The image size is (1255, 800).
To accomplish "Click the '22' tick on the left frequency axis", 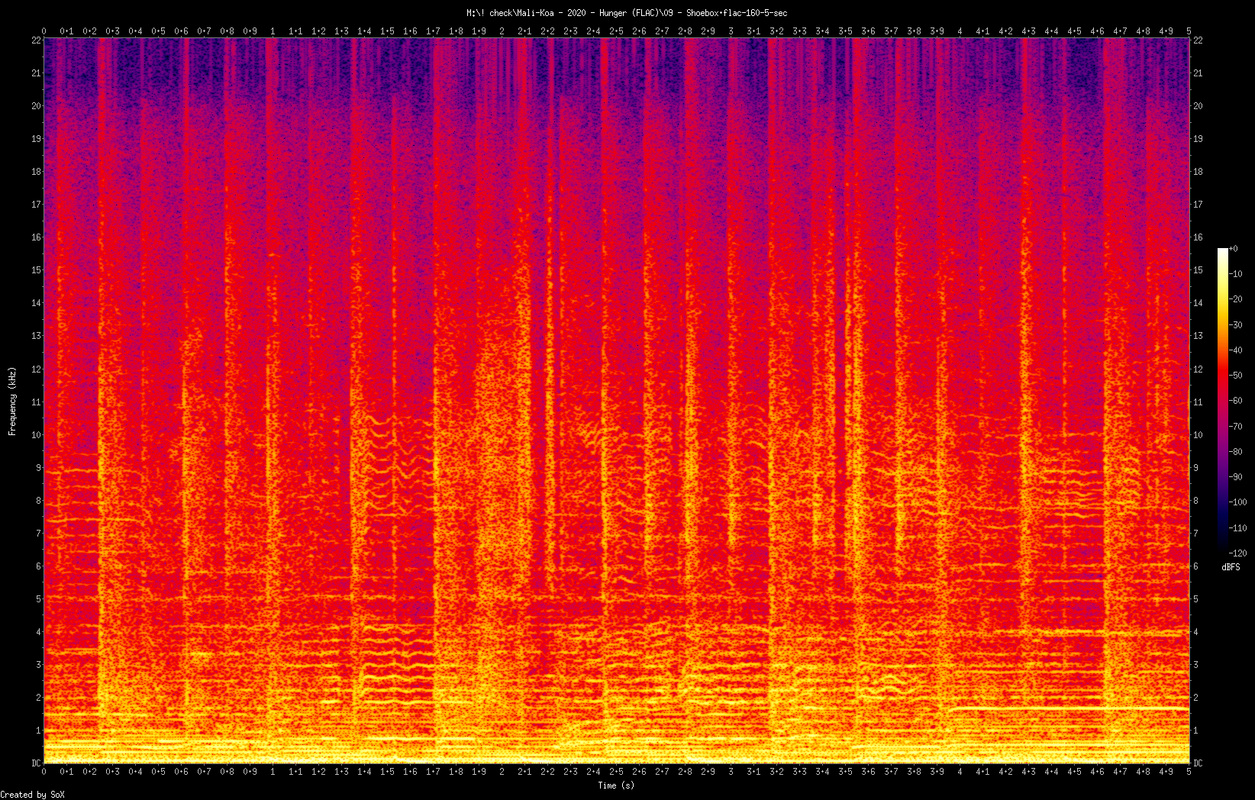I will (36, 40).
